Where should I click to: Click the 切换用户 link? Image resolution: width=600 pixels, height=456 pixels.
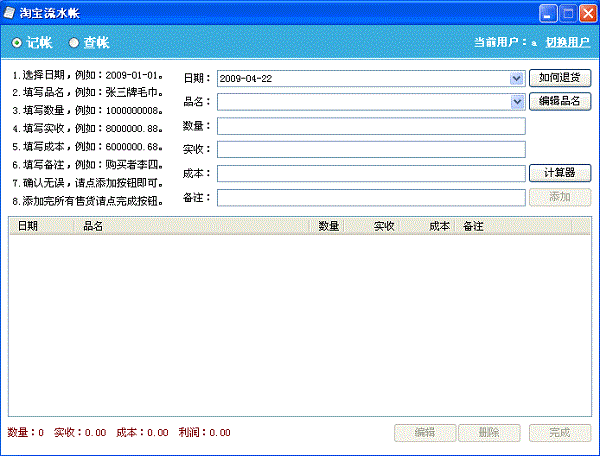click(567, 43)
